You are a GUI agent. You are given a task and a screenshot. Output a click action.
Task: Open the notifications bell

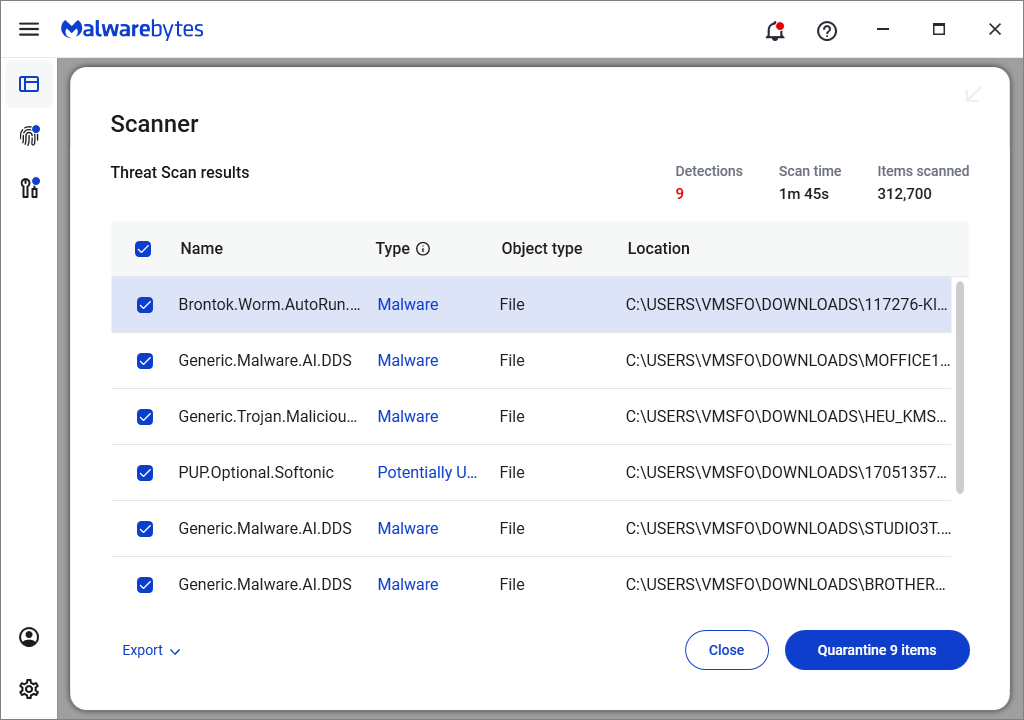775,31
